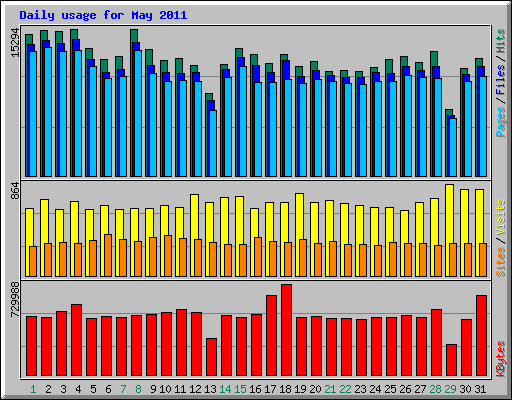Image resolution: width=512 pixels, height=400 pixels.
Task: Click the red KBytes bar for day 17
Action: [271, 335]
